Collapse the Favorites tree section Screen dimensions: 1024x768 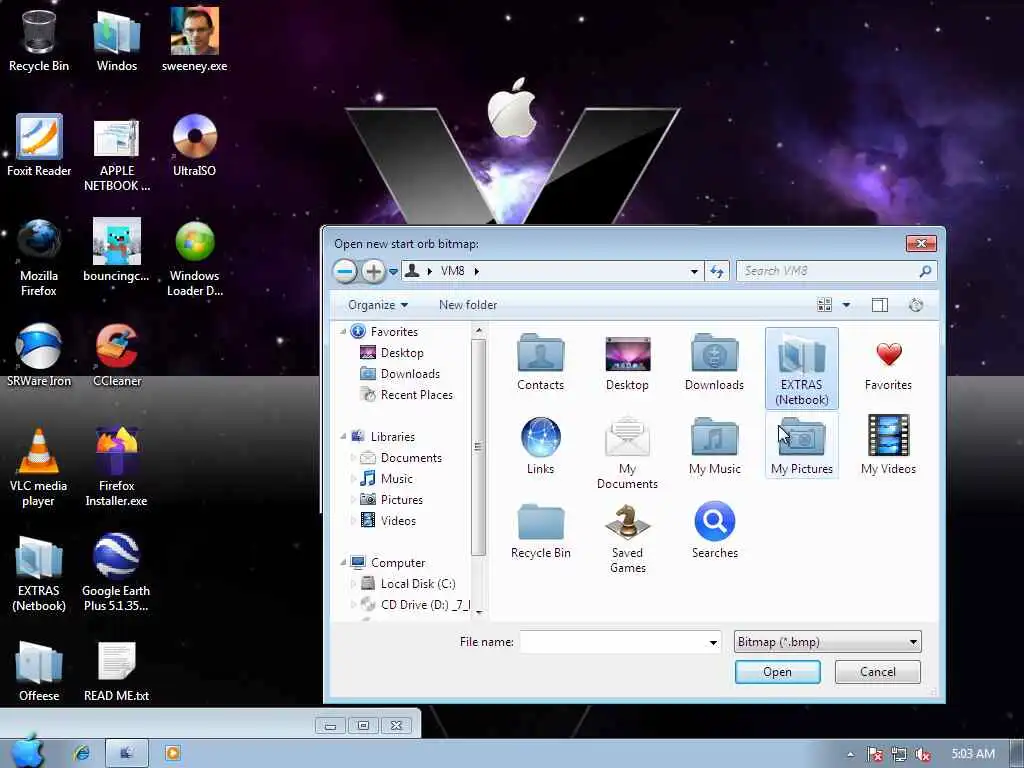coord(344,332)
